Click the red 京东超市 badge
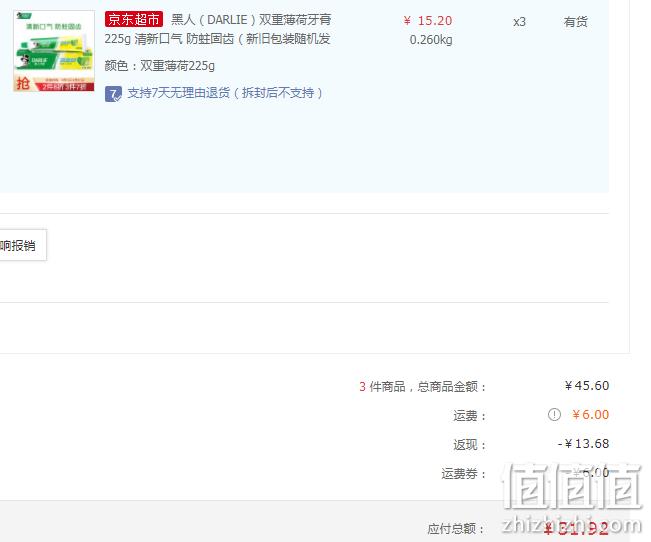 coord(133,19)
